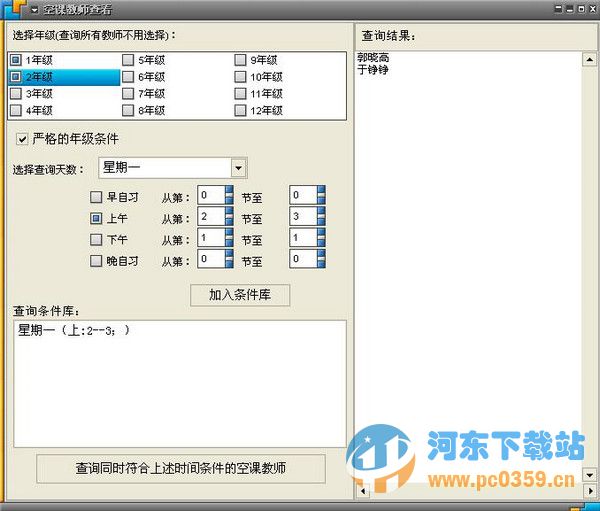This screenshot has width=600, height=511.
Task: Click the 加入条件库 button
Action: point(240,295)
